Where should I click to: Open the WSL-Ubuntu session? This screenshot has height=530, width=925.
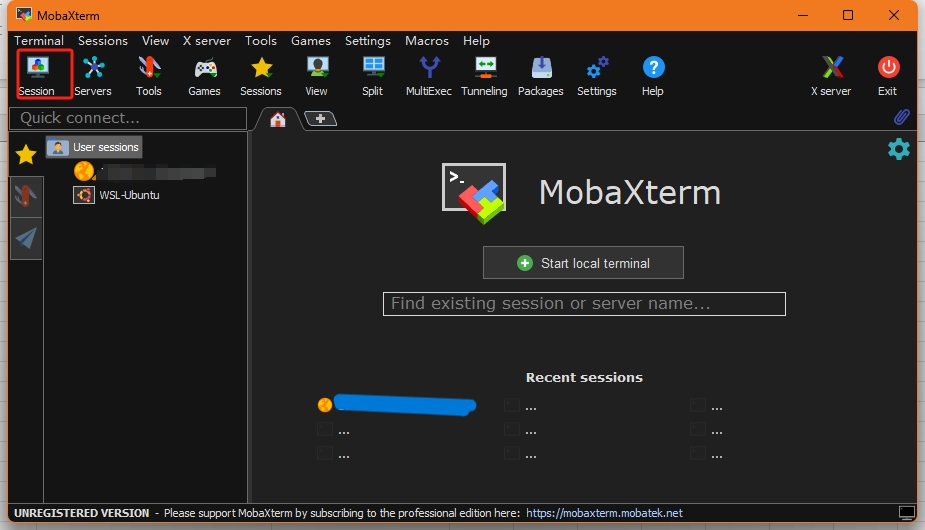128,195
